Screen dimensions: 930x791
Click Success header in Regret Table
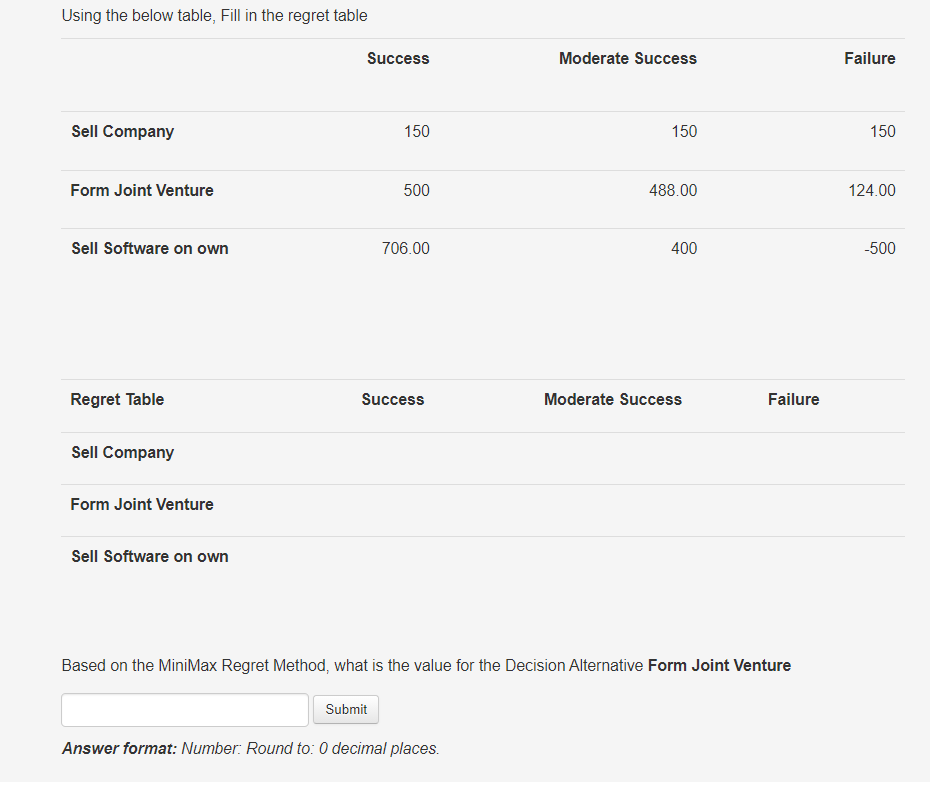tap(392, 399)
